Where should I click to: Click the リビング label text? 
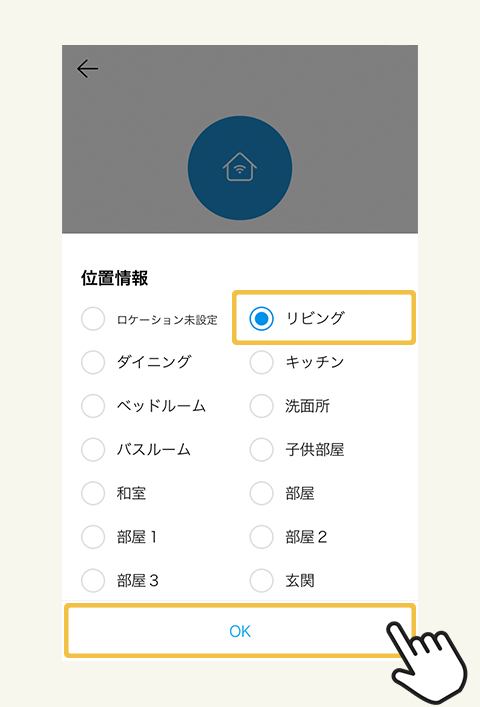tap(315, 318)
